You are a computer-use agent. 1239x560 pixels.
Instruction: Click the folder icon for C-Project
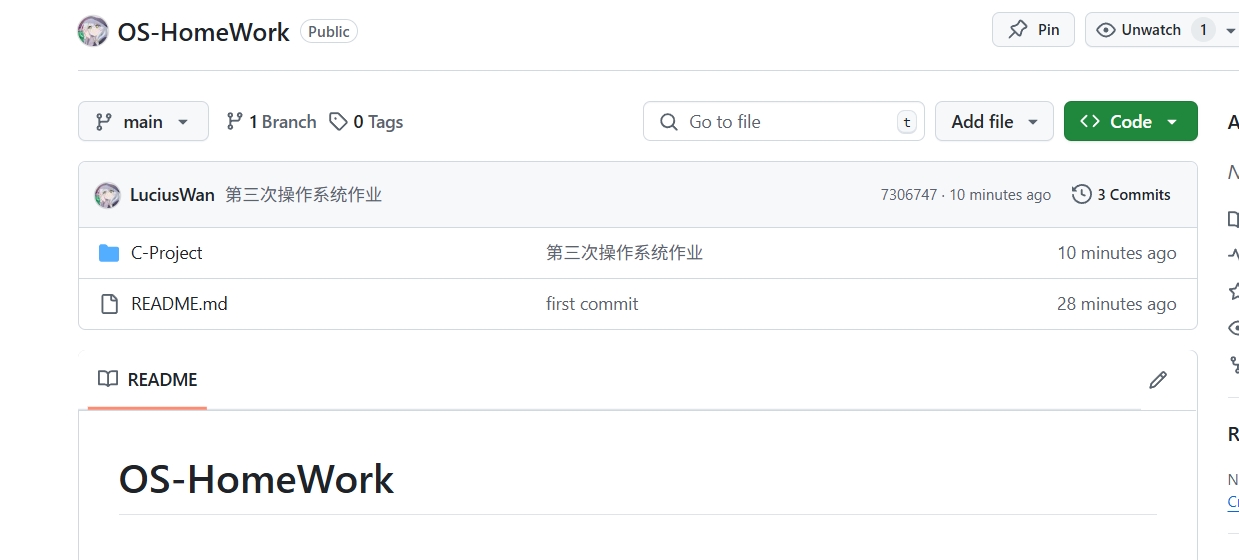click(109, 253)
